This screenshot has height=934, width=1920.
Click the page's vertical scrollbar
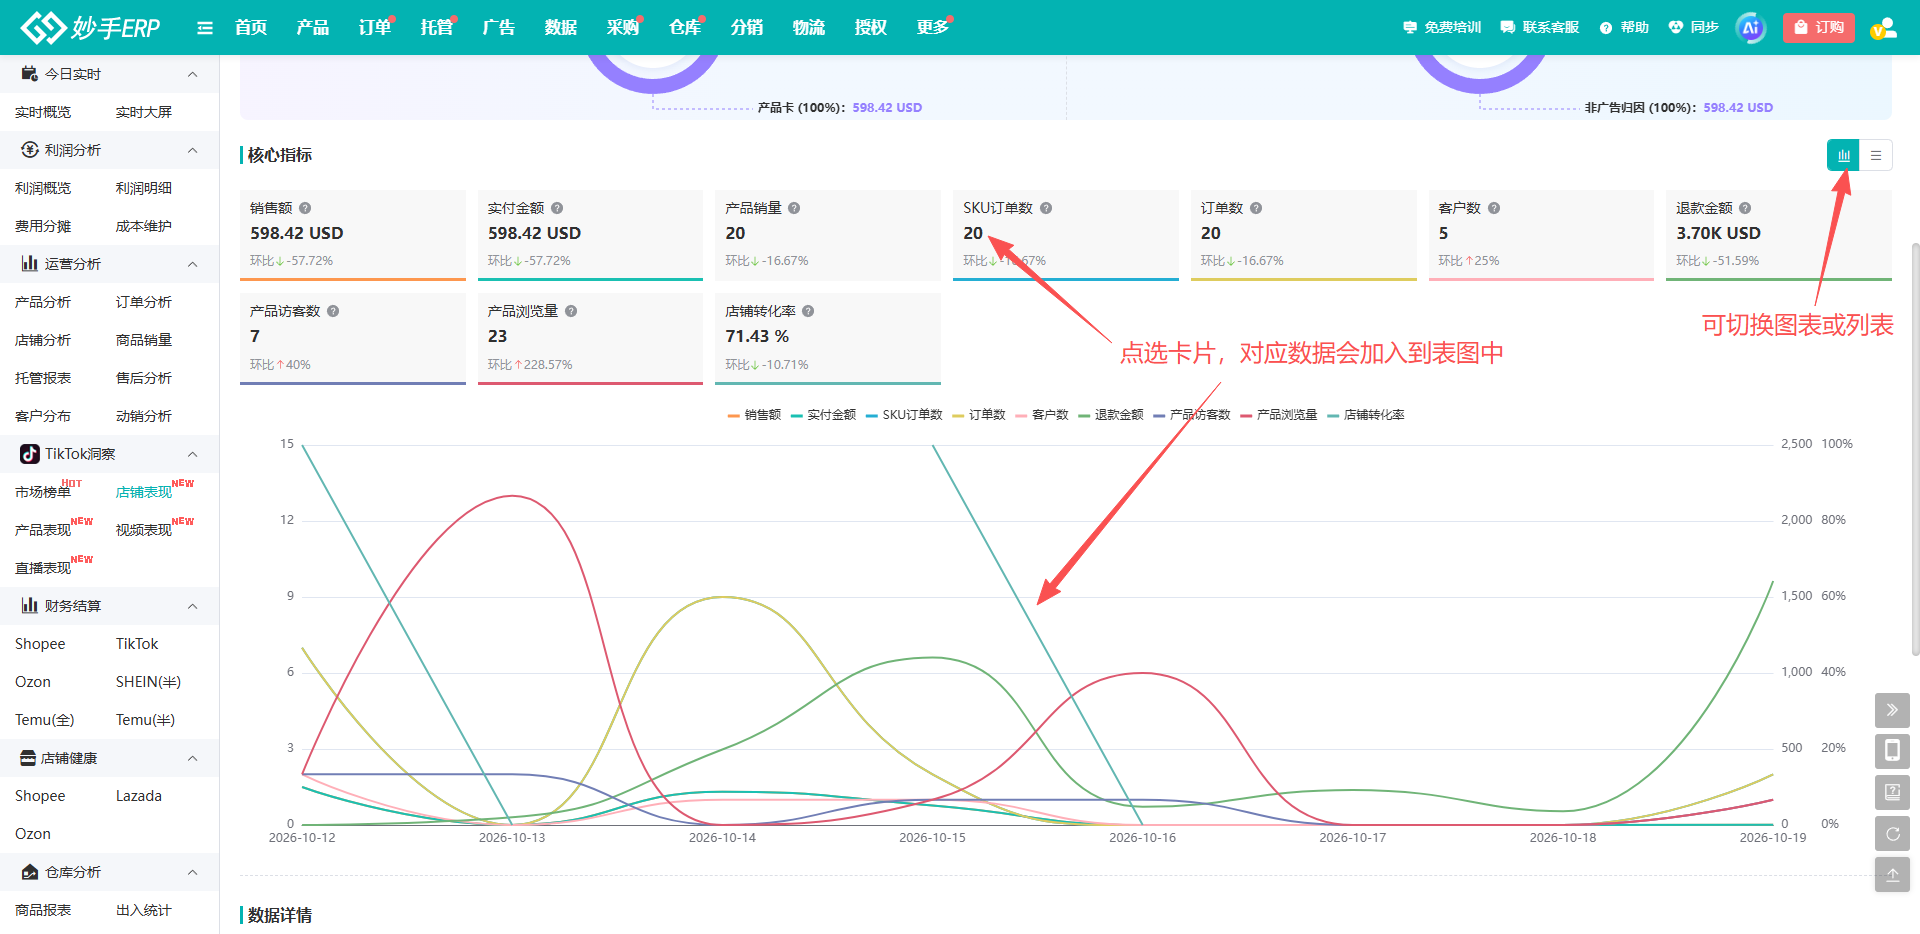click(1915, 448)
